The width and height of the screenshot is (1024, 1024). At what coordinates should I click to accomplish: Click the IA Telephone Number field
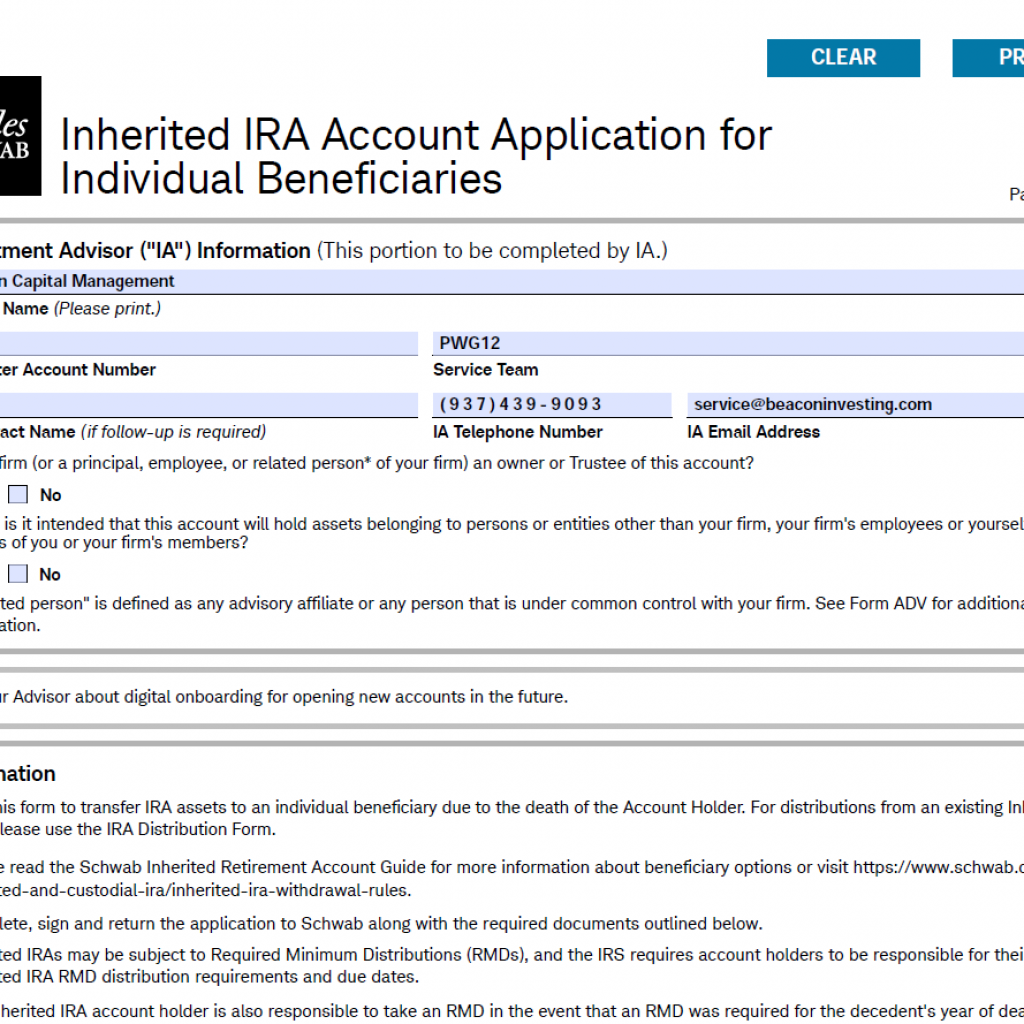pos(552,405)
